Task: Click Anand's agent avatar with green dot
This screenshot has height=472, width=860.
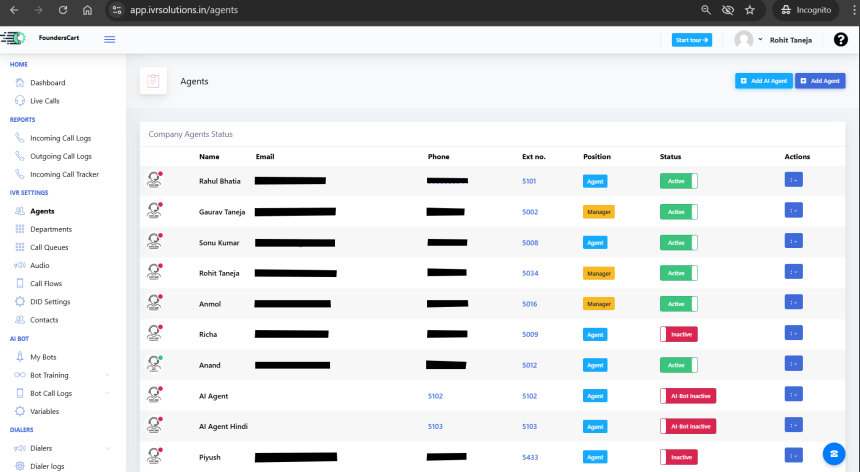Action: (154, 365)
